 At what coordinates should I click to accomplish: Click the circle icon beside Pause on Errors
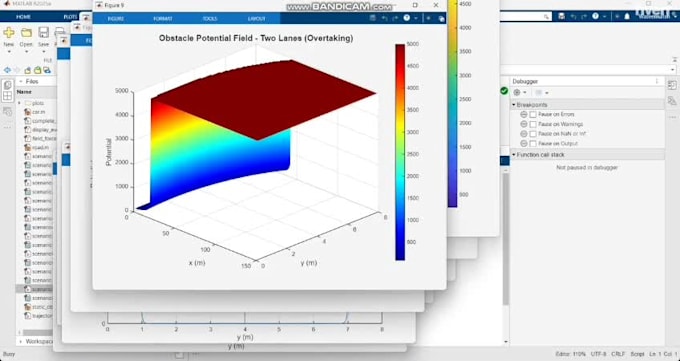tap(524, 115)
